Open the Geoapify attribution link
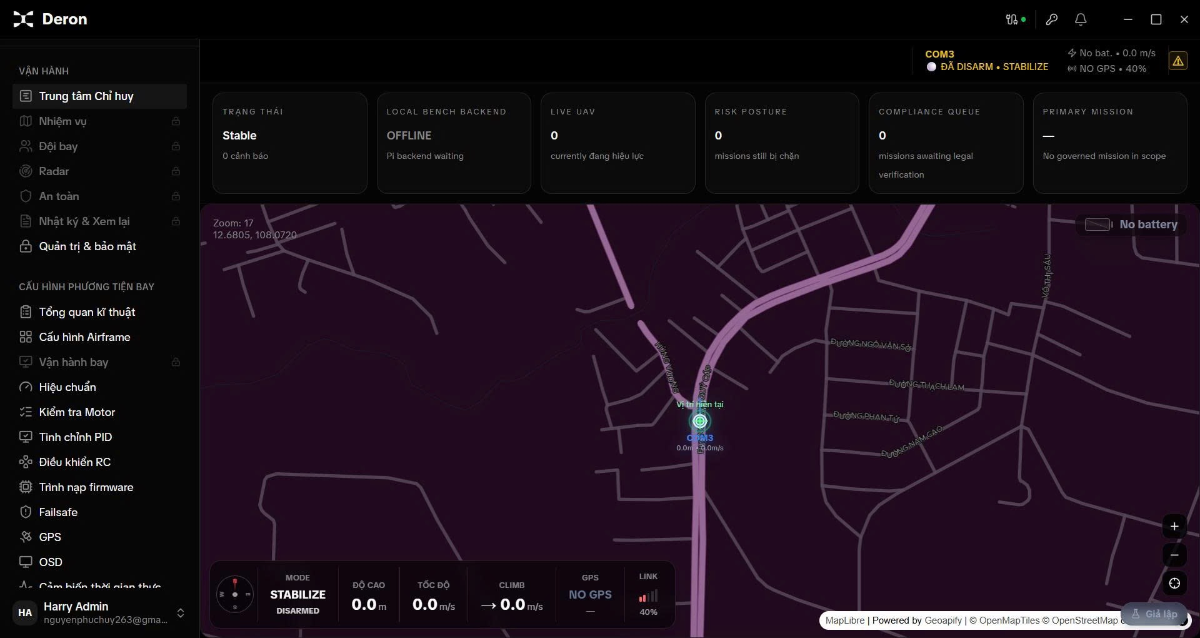 (x=941, y=620)
